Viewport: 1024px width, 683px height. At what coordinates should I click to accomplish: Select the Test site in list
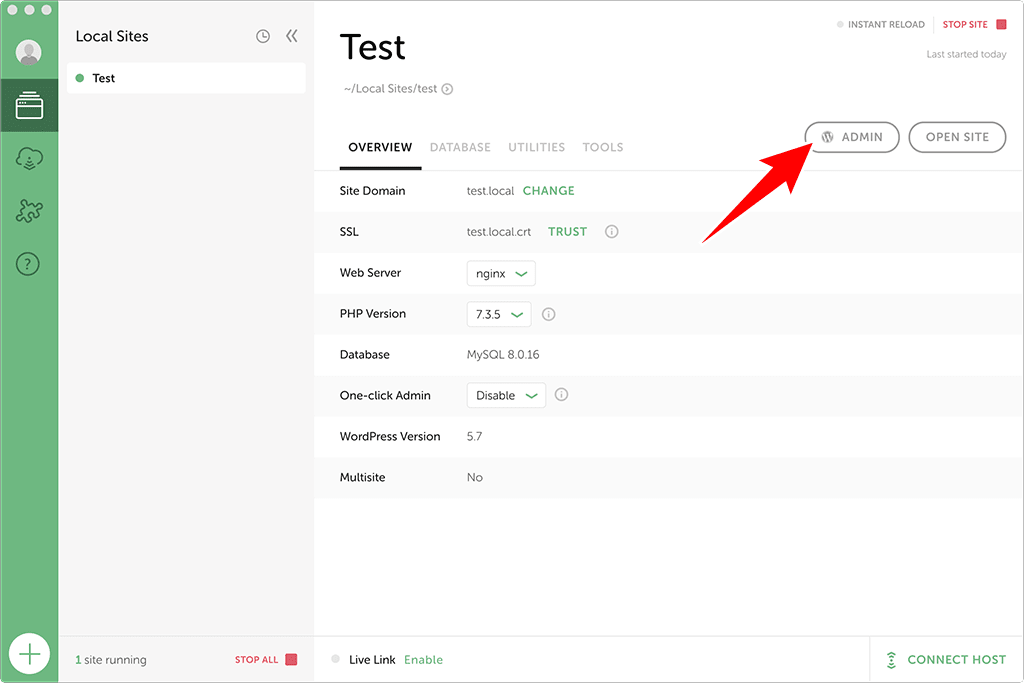coord(186,78)
